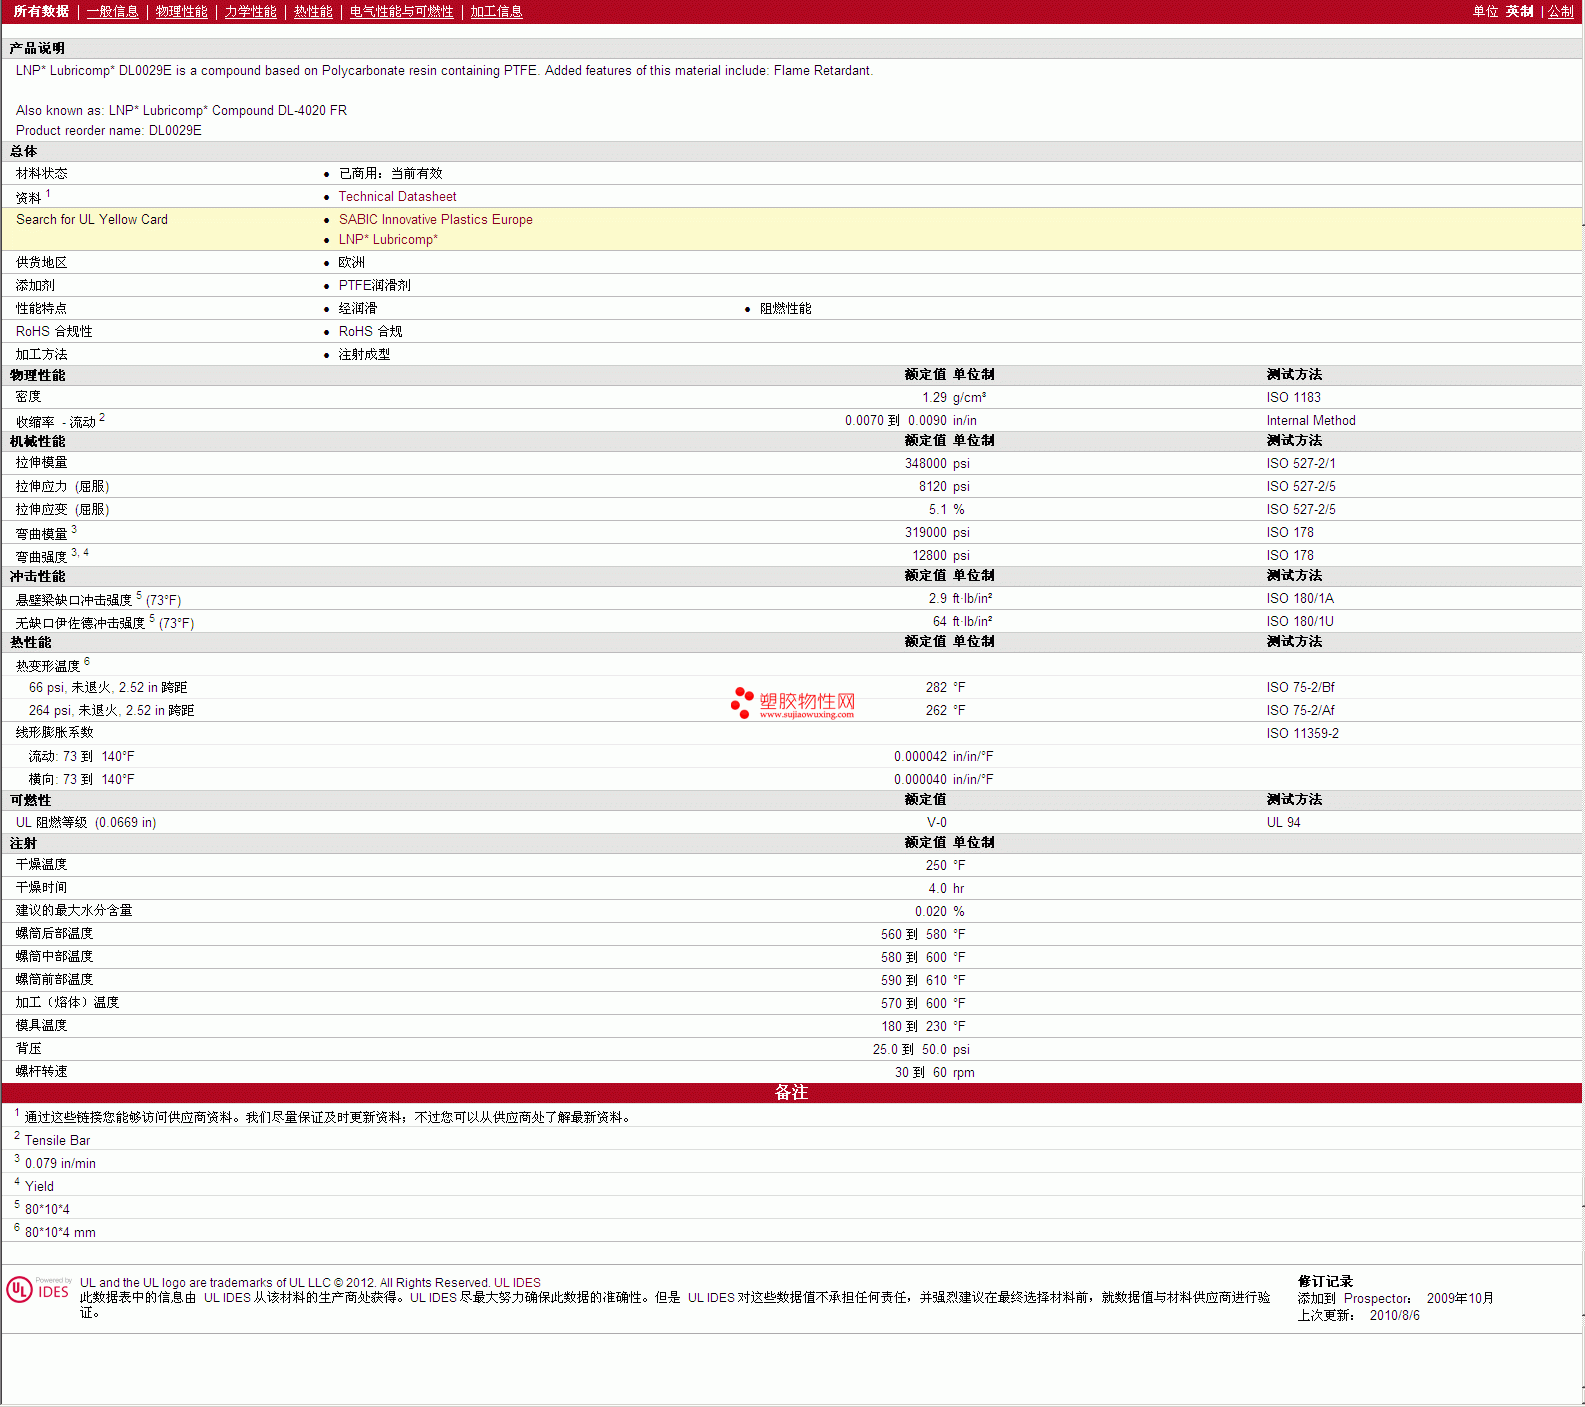Select the 产品说明 section header

pos(37,48)
